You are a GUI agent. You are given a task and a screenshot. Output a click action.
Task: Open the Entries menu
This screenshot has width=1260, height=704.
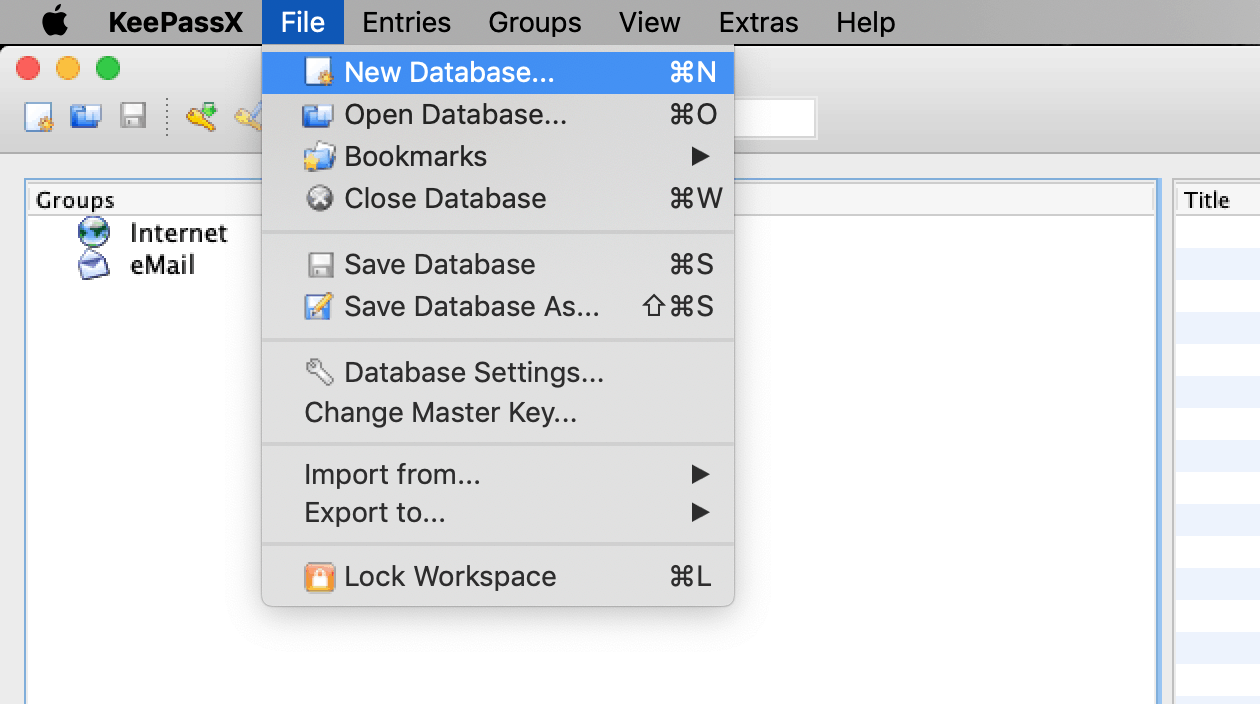tap(406, 22)
